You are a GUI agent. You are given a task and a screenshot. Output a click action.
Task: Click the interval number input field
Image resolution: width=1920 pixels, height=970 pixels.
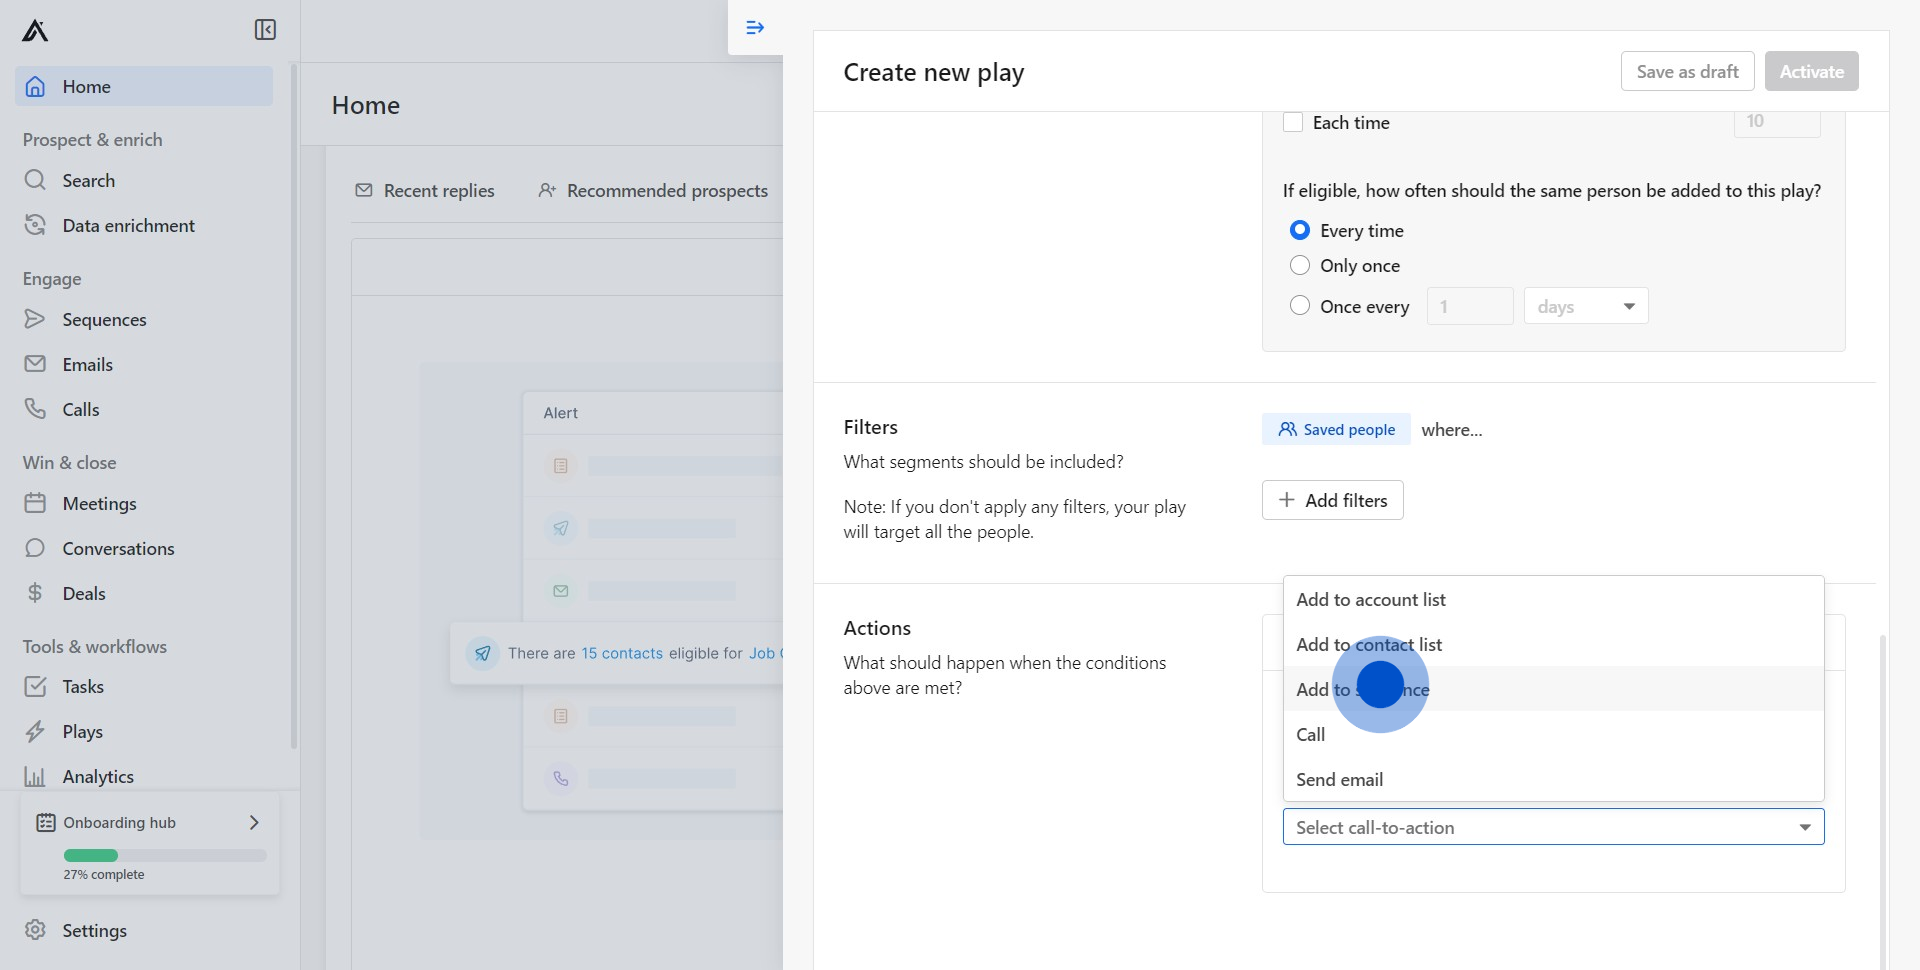[x=1469, y=305]
